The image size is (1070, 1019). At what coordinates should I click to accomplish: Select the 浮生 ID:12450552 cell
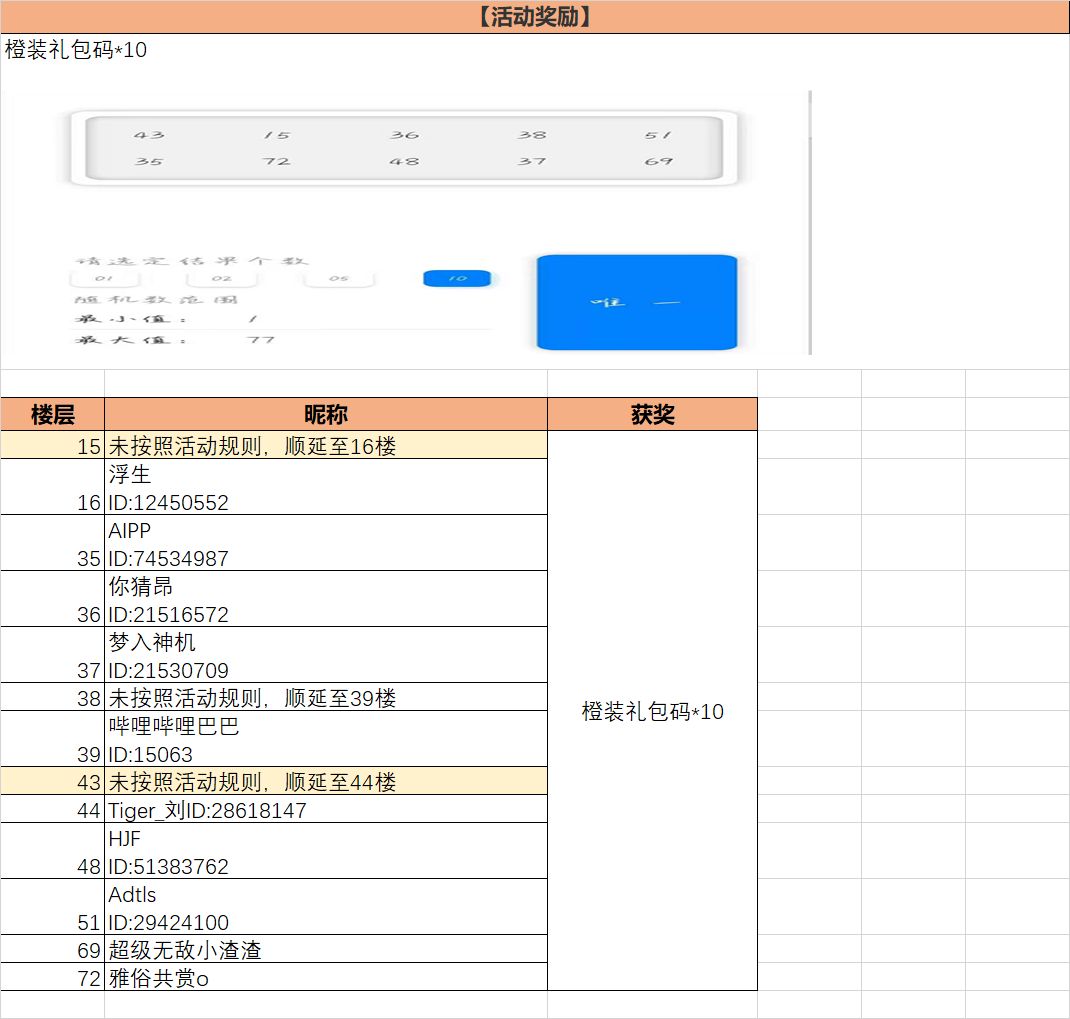[x=326, y=487]
